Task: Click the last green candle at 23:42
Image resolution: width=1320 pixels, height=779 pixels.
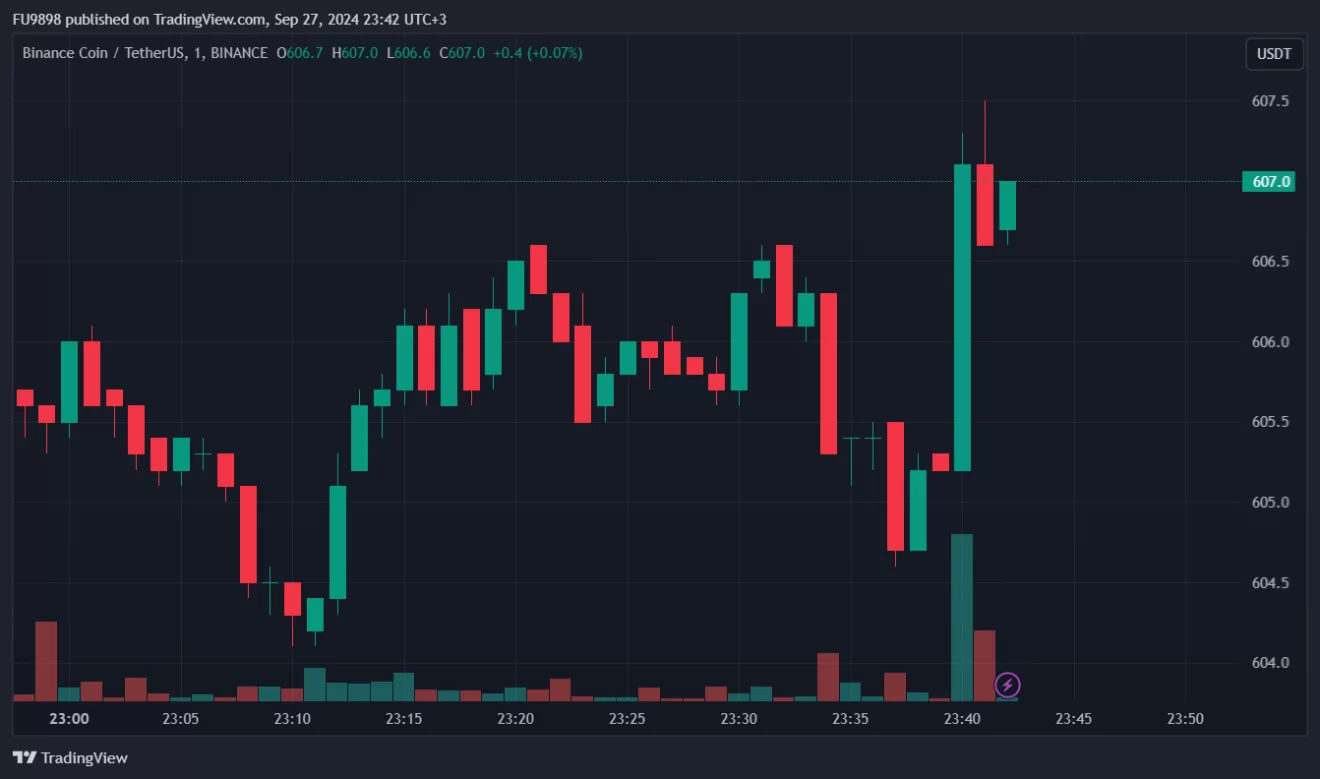Action: (x=1007, y=206)
